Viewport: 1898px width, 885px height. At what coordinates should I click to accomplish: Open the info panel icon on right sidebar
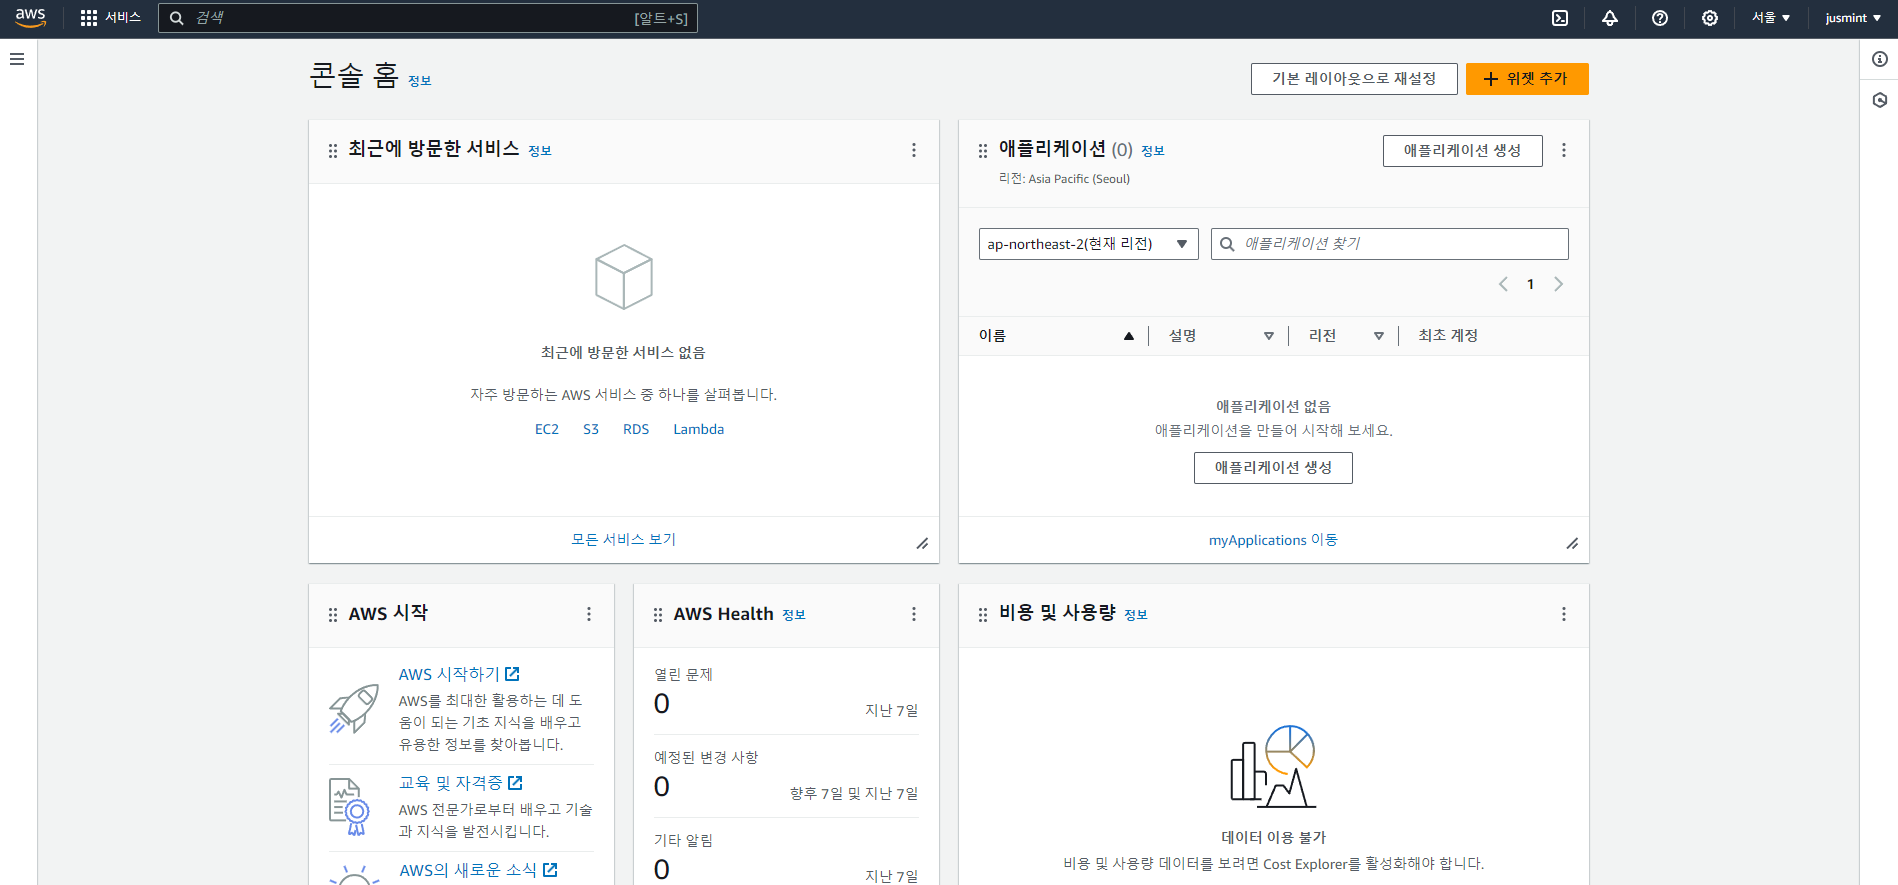(1880, 59)
